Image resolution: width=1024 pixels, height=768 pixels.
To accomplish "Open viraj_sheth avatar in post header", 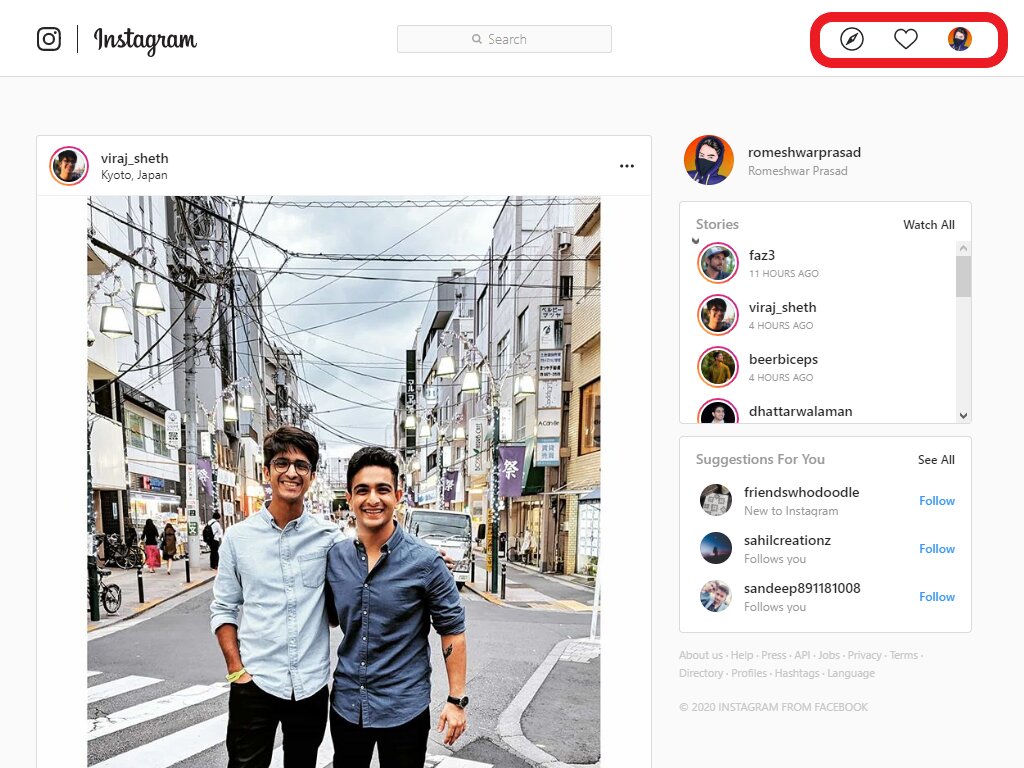I will tap(69, 166).
